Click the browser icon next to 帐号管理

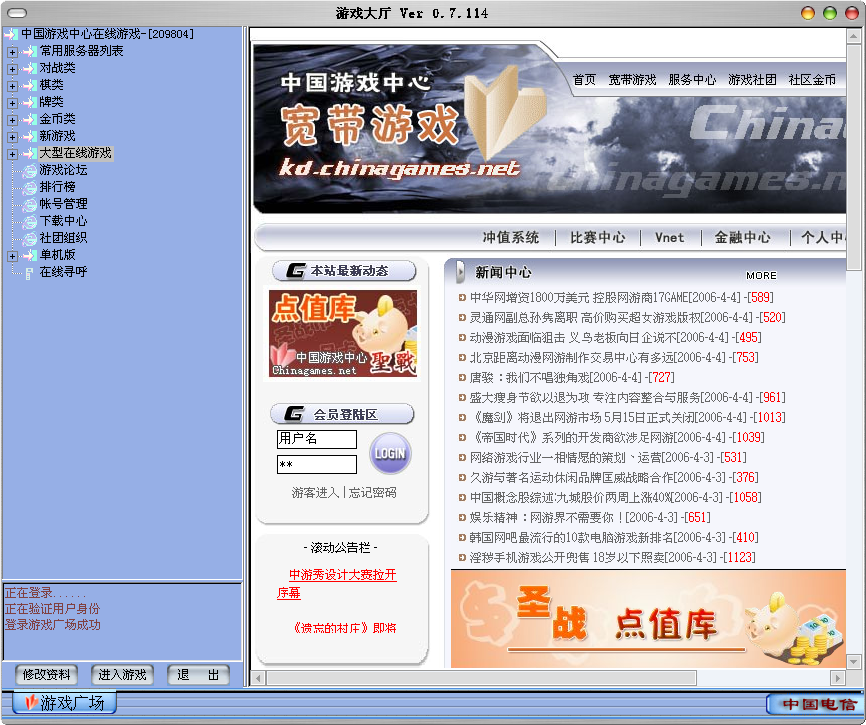[x=29, y=205]
